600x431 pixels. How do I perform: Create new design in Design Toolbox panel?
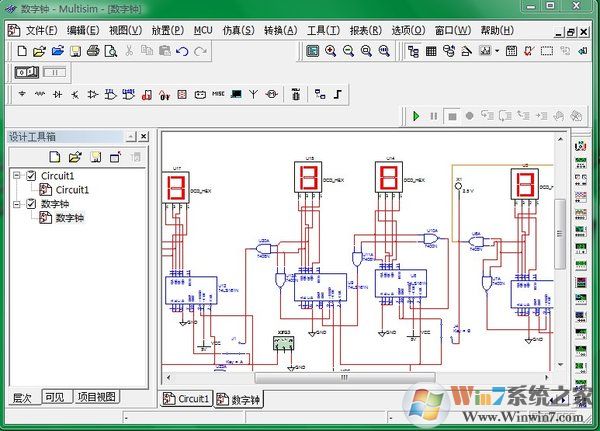(x=56, y=157)
